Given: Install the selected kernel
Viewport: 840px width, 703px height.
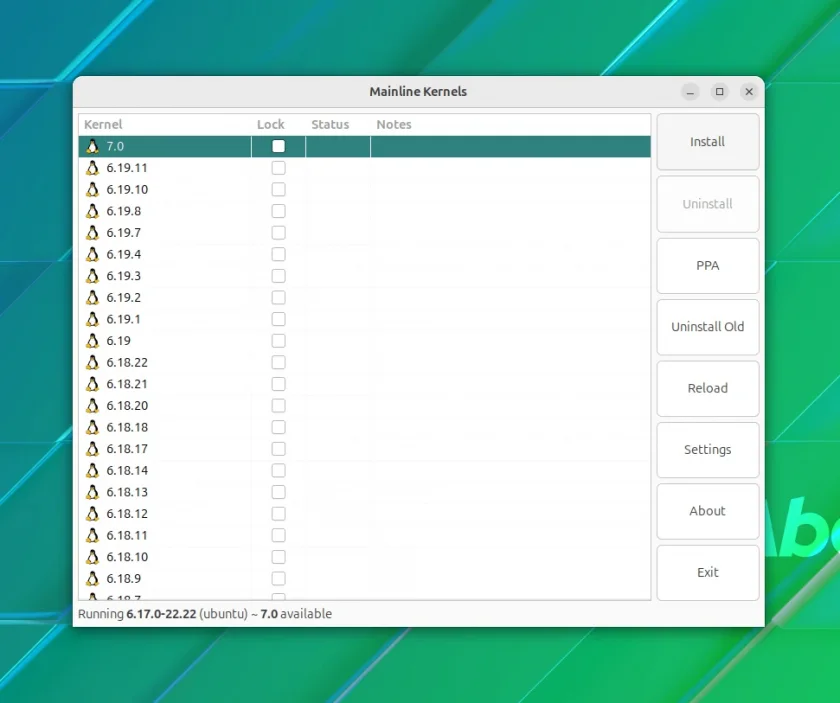Looking at the screenshot, I should point(708,142).
